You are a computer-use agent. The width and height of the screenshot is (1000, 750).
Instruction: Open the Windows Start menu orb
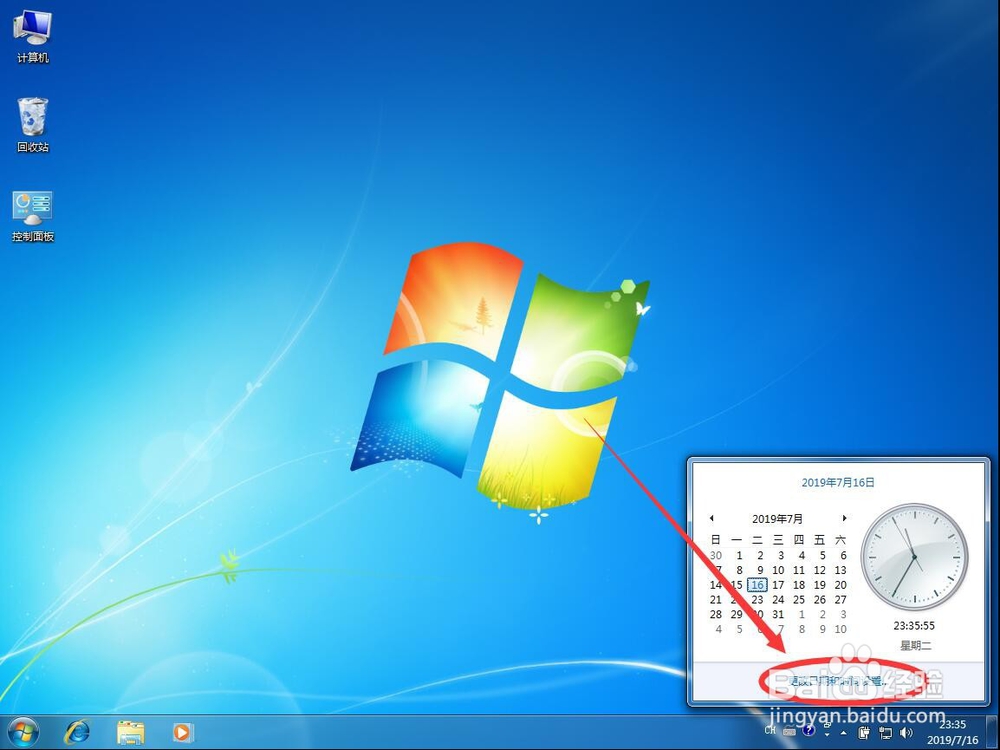[x=24, y=732]
